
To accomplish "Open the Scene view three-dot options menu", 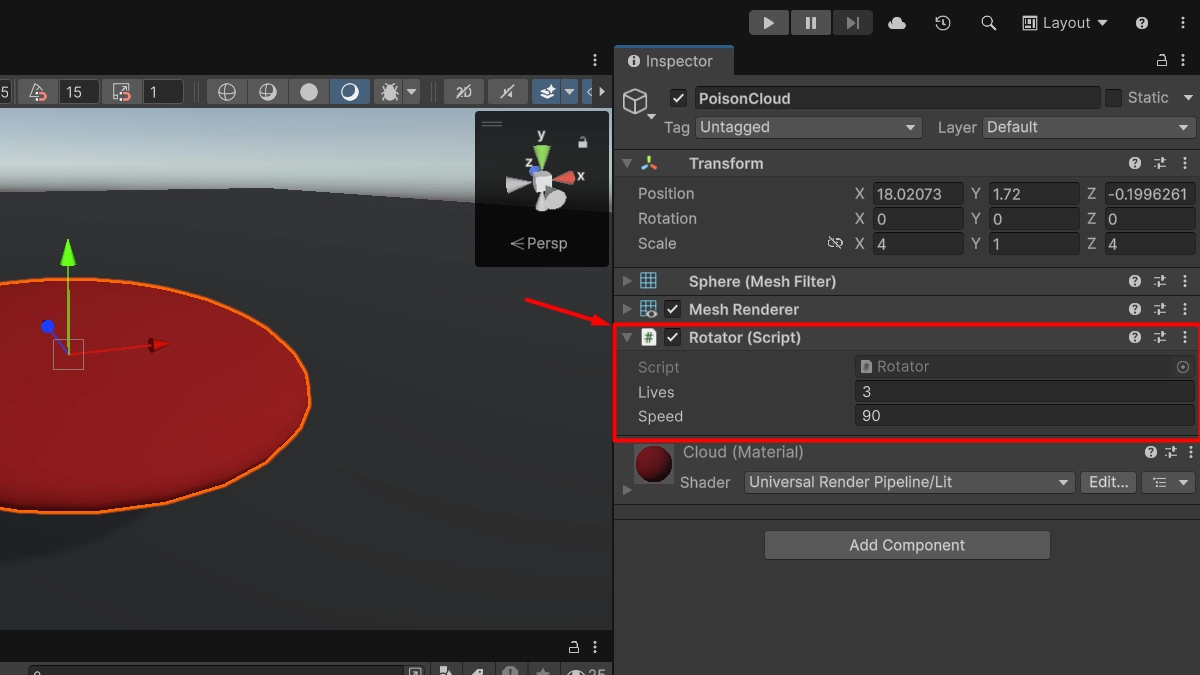I will click(x=595, y=60).
